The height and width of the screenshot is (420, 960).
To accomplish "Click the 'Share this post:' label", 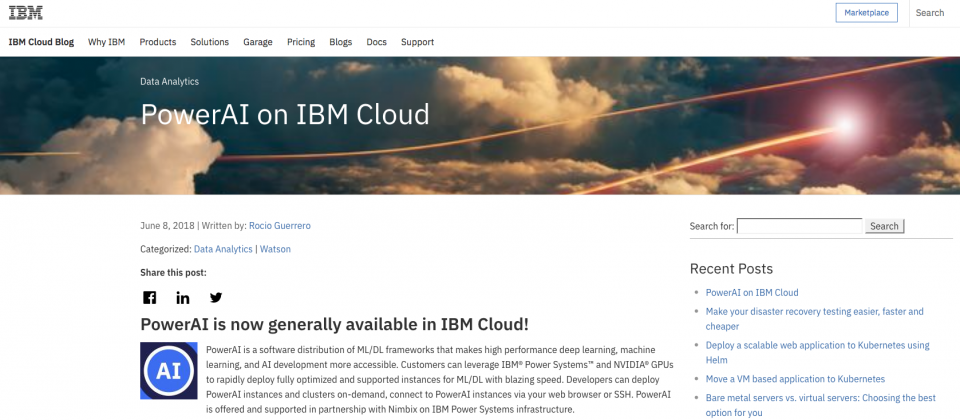I will click(x=173, y=272).
